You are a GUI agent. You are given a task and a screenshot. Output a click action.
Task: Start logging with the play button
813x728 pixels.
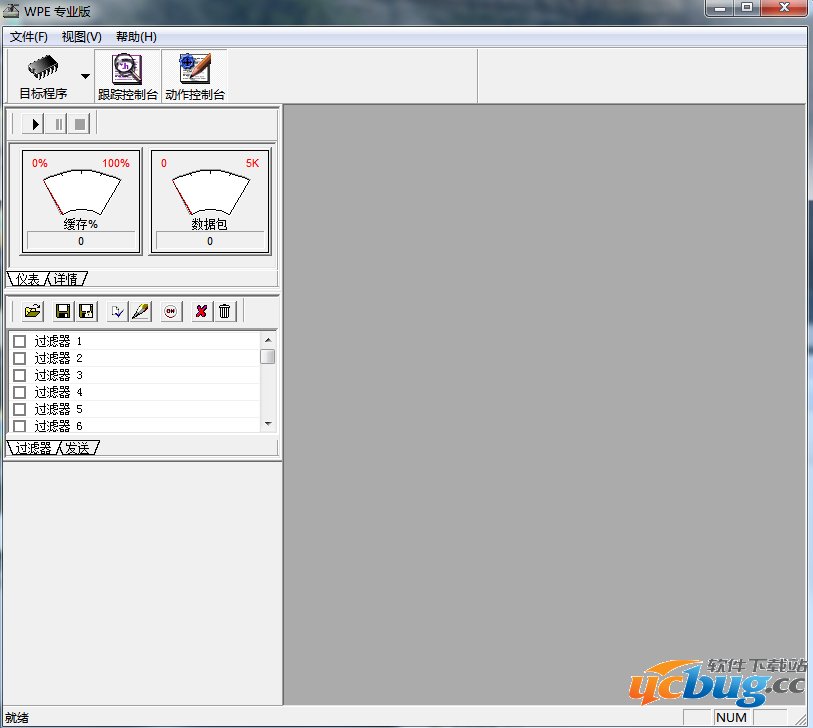tap(34, 124)
